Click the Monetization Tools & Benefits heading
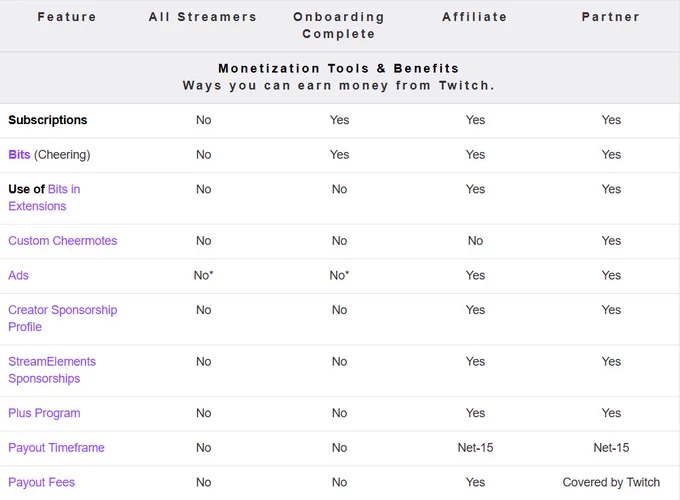The image size is (680, 500). click(339, 69)
